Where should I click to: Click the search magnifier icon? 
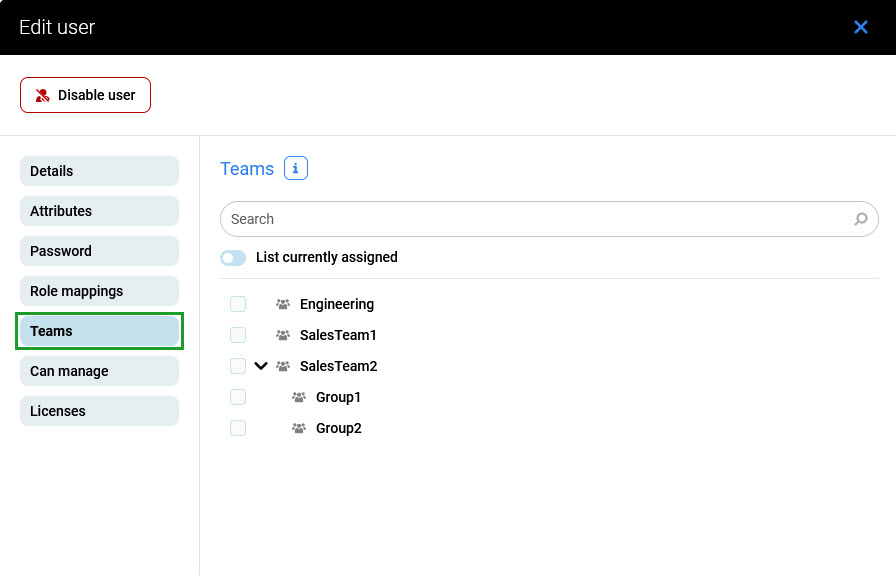[860, 219]
